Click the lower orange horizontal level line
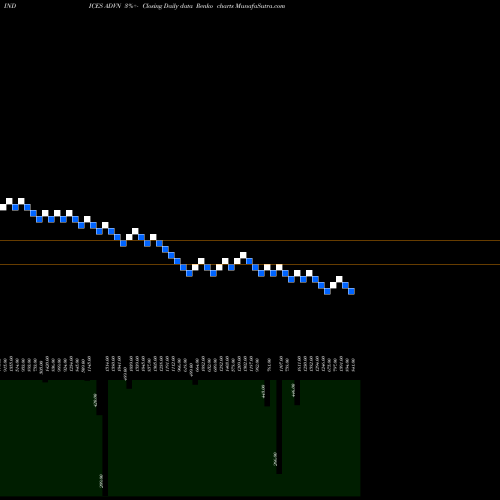The height and width of the screenshot is (500, 500). 250,265
